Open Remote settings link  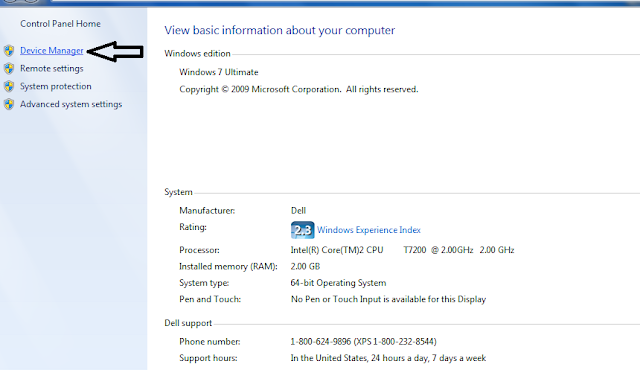click(x=51, y=69)
